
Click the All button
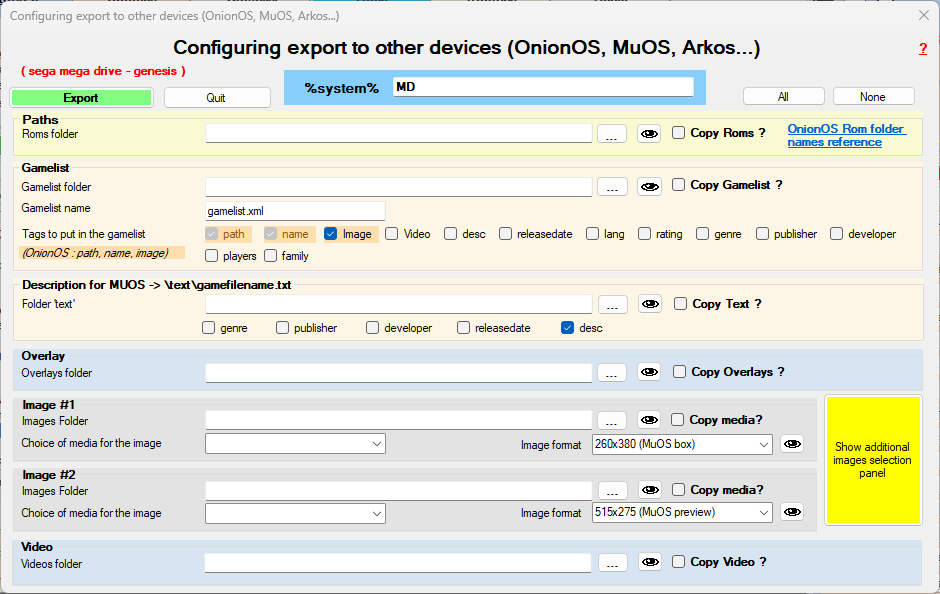pos(783,97)
